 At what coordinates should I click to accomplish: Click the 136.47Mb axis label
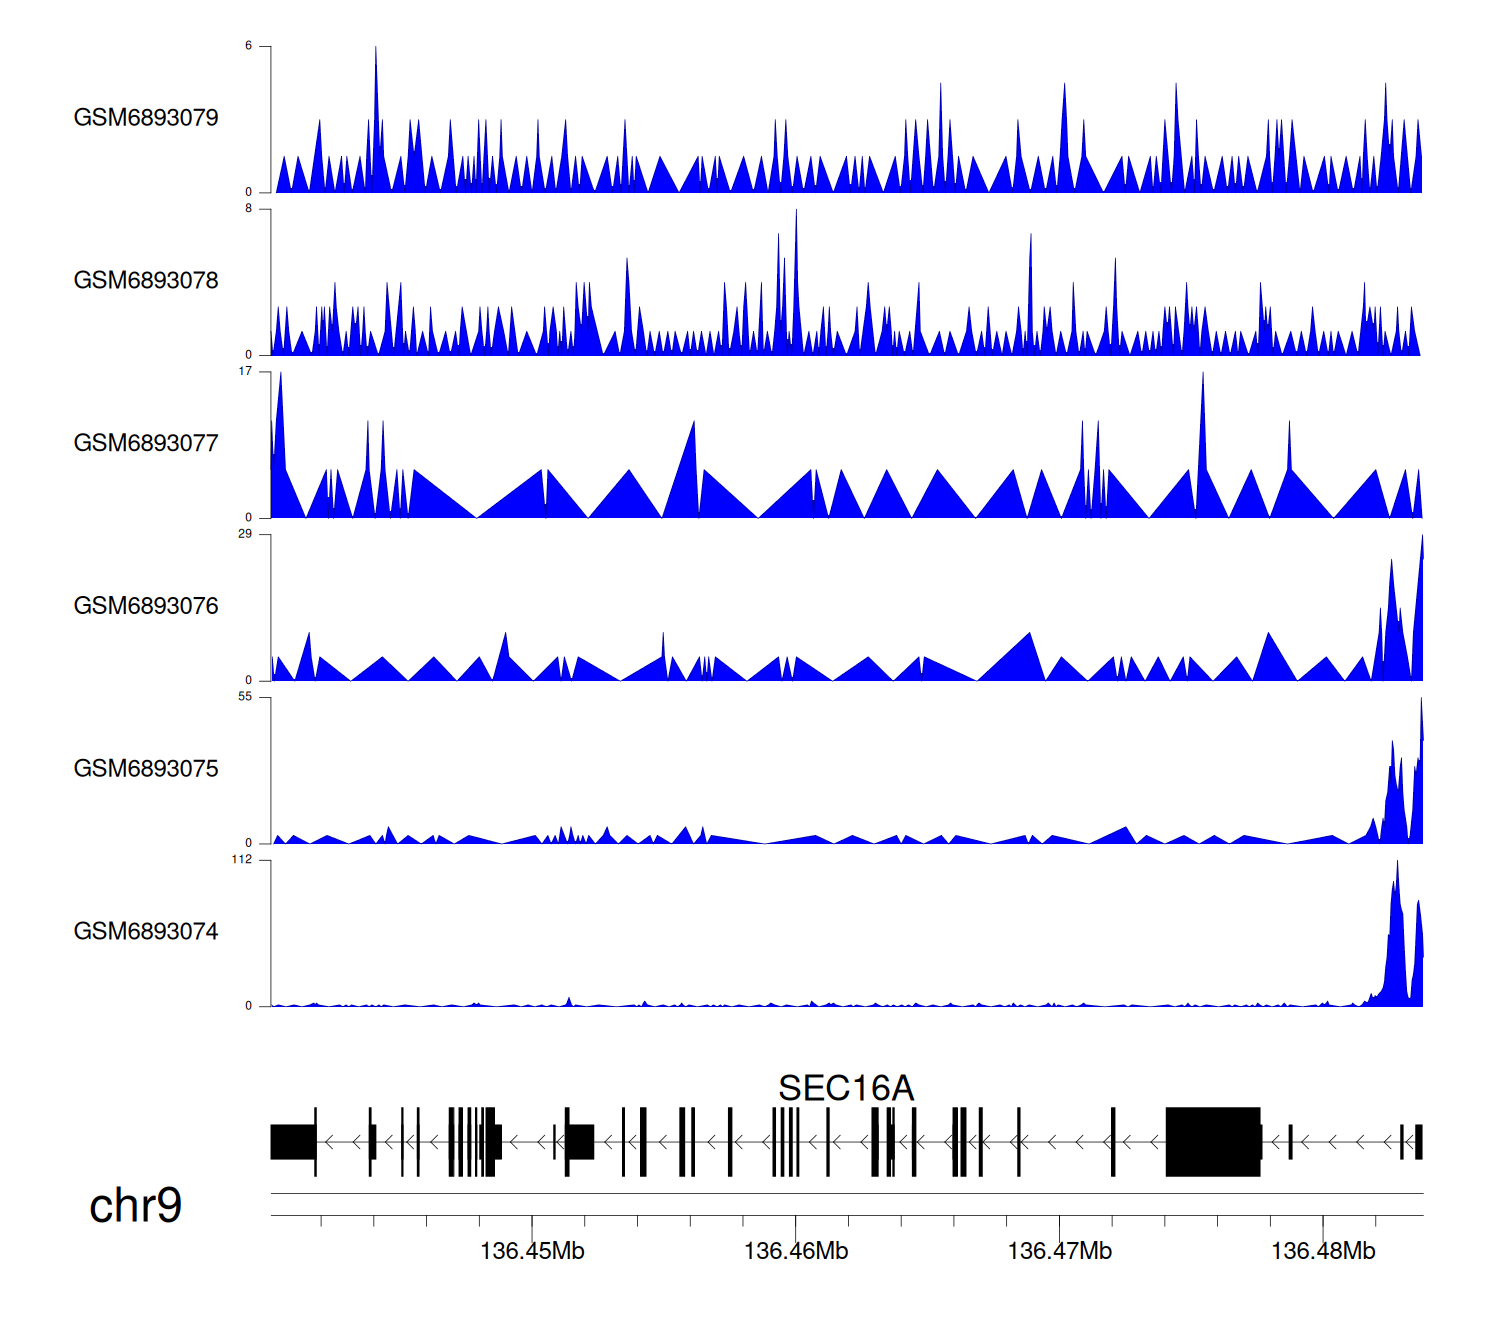point(1059,1251)
